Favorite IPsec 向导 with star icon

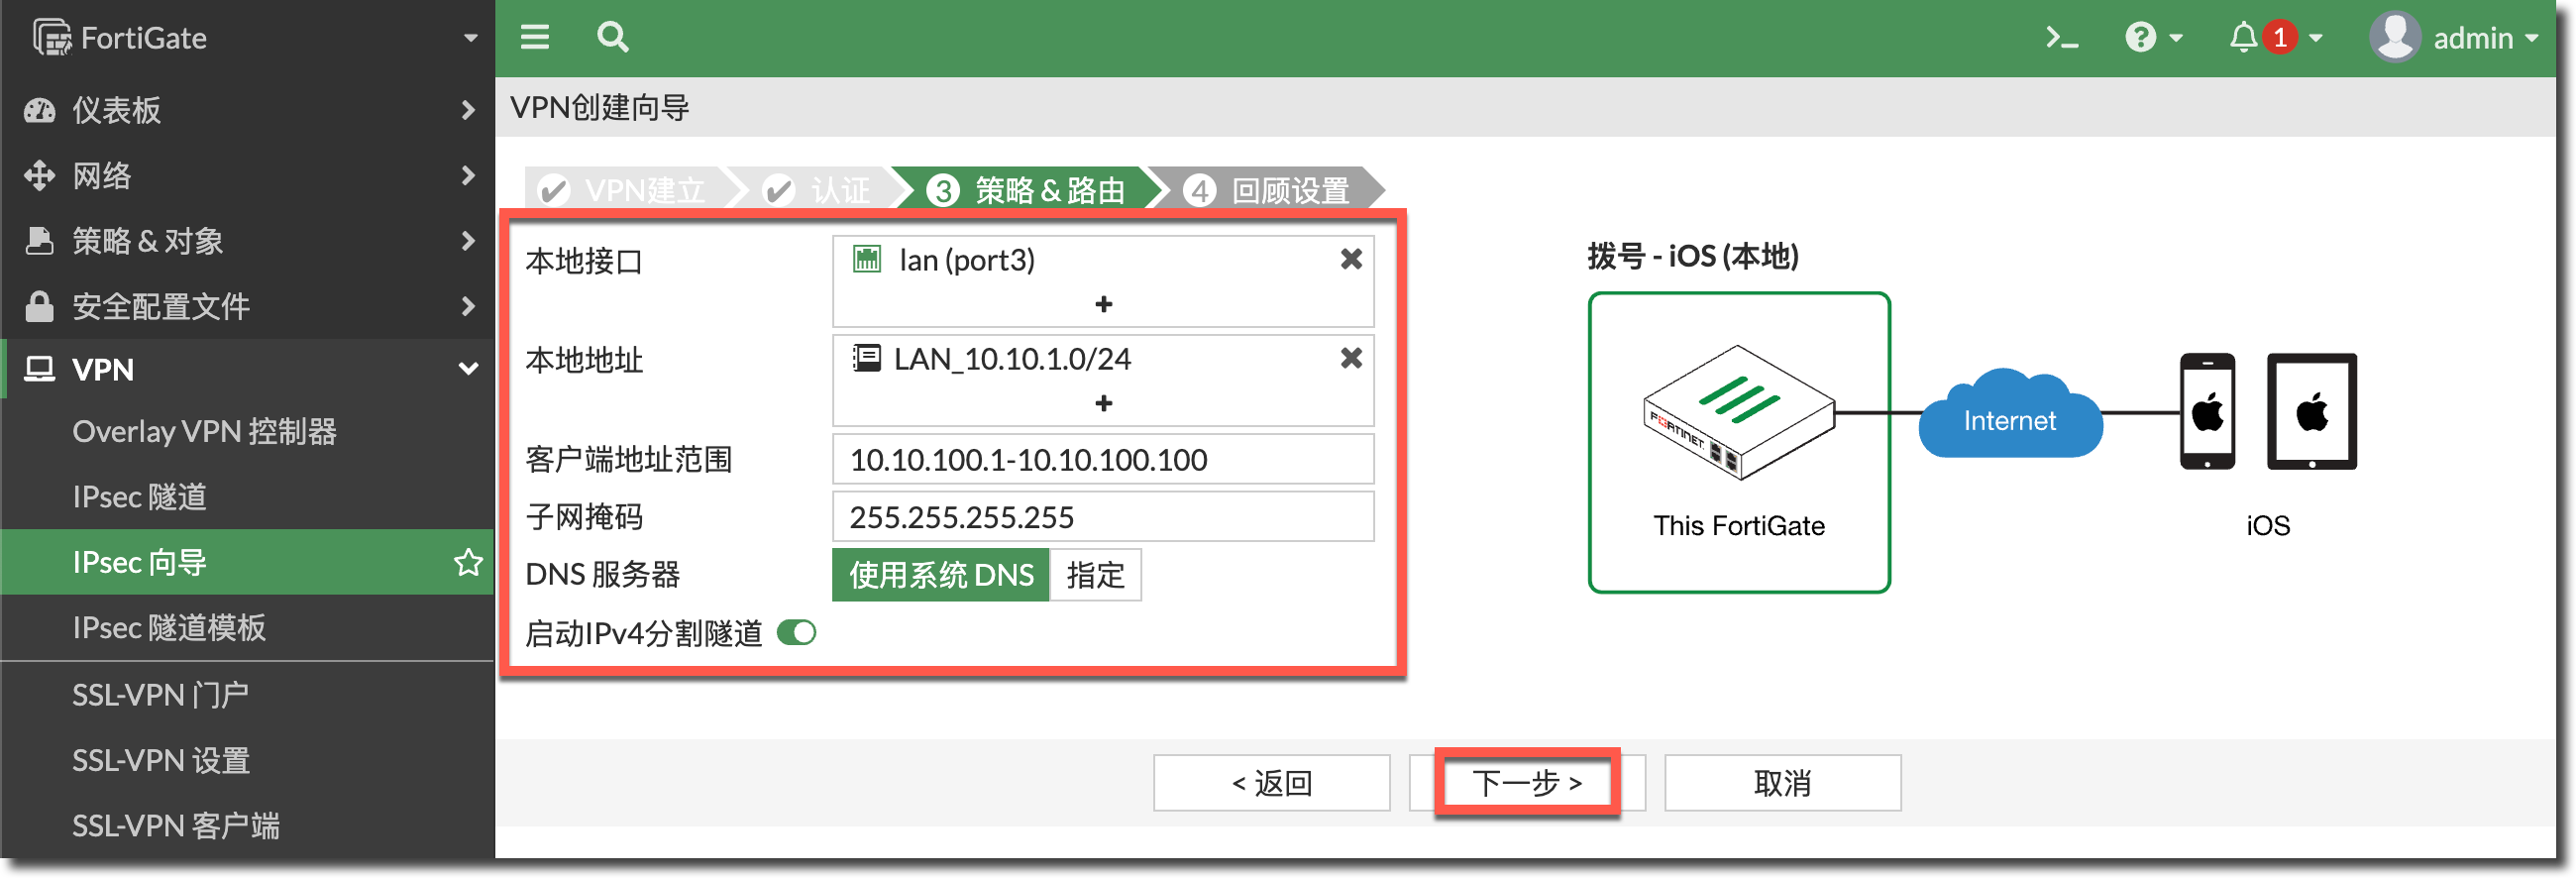467,562
